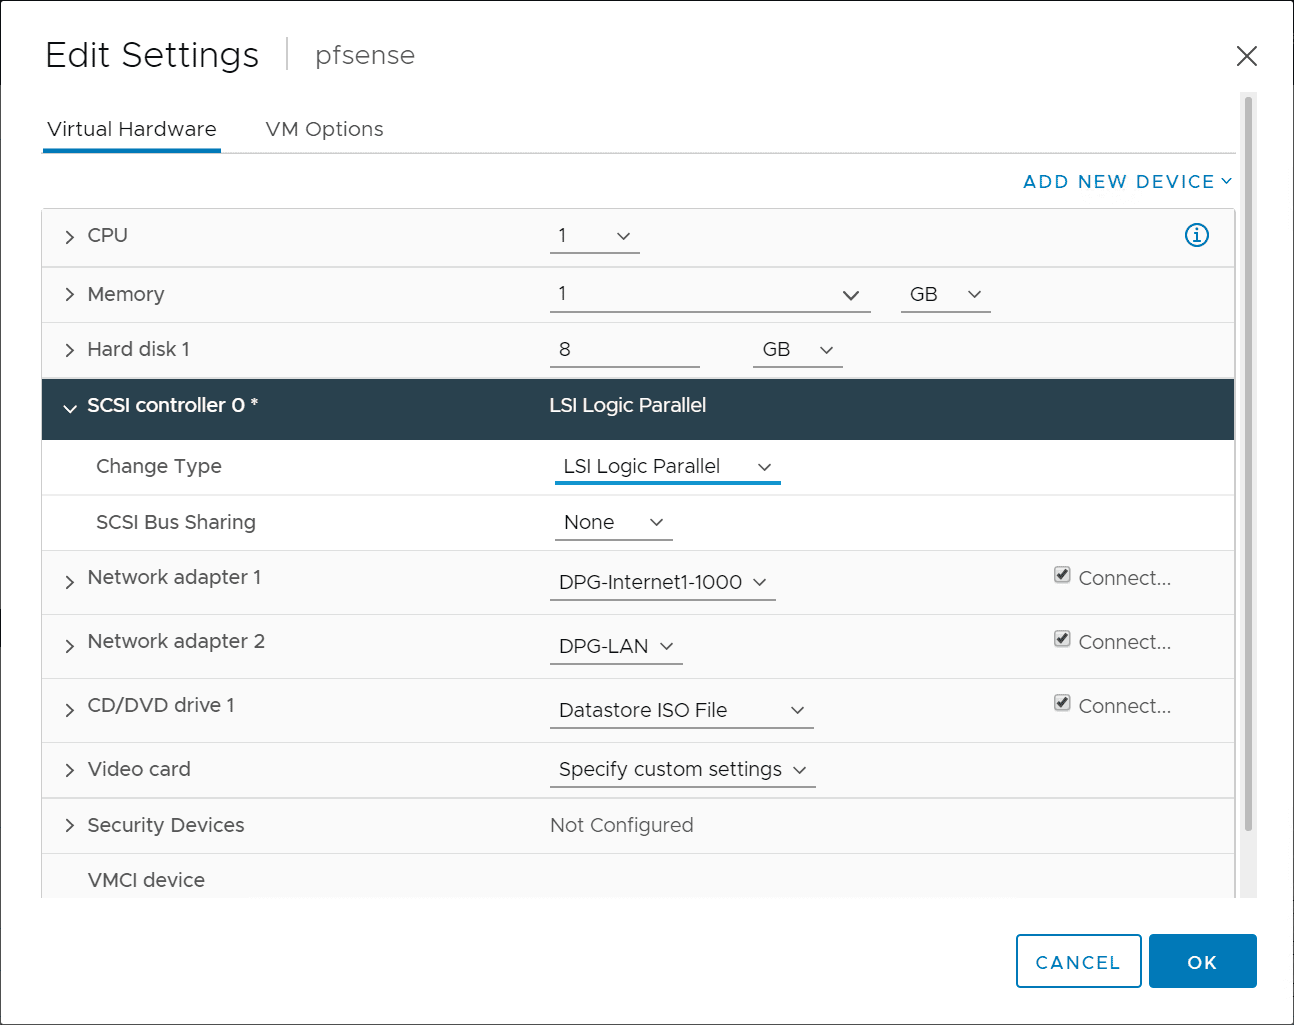Viewport: 1294px width, 1025px height.
Task: Open the DPG-Internet1-1000 network dropdown
Action: pyautogui.click(x=662, y=583)
